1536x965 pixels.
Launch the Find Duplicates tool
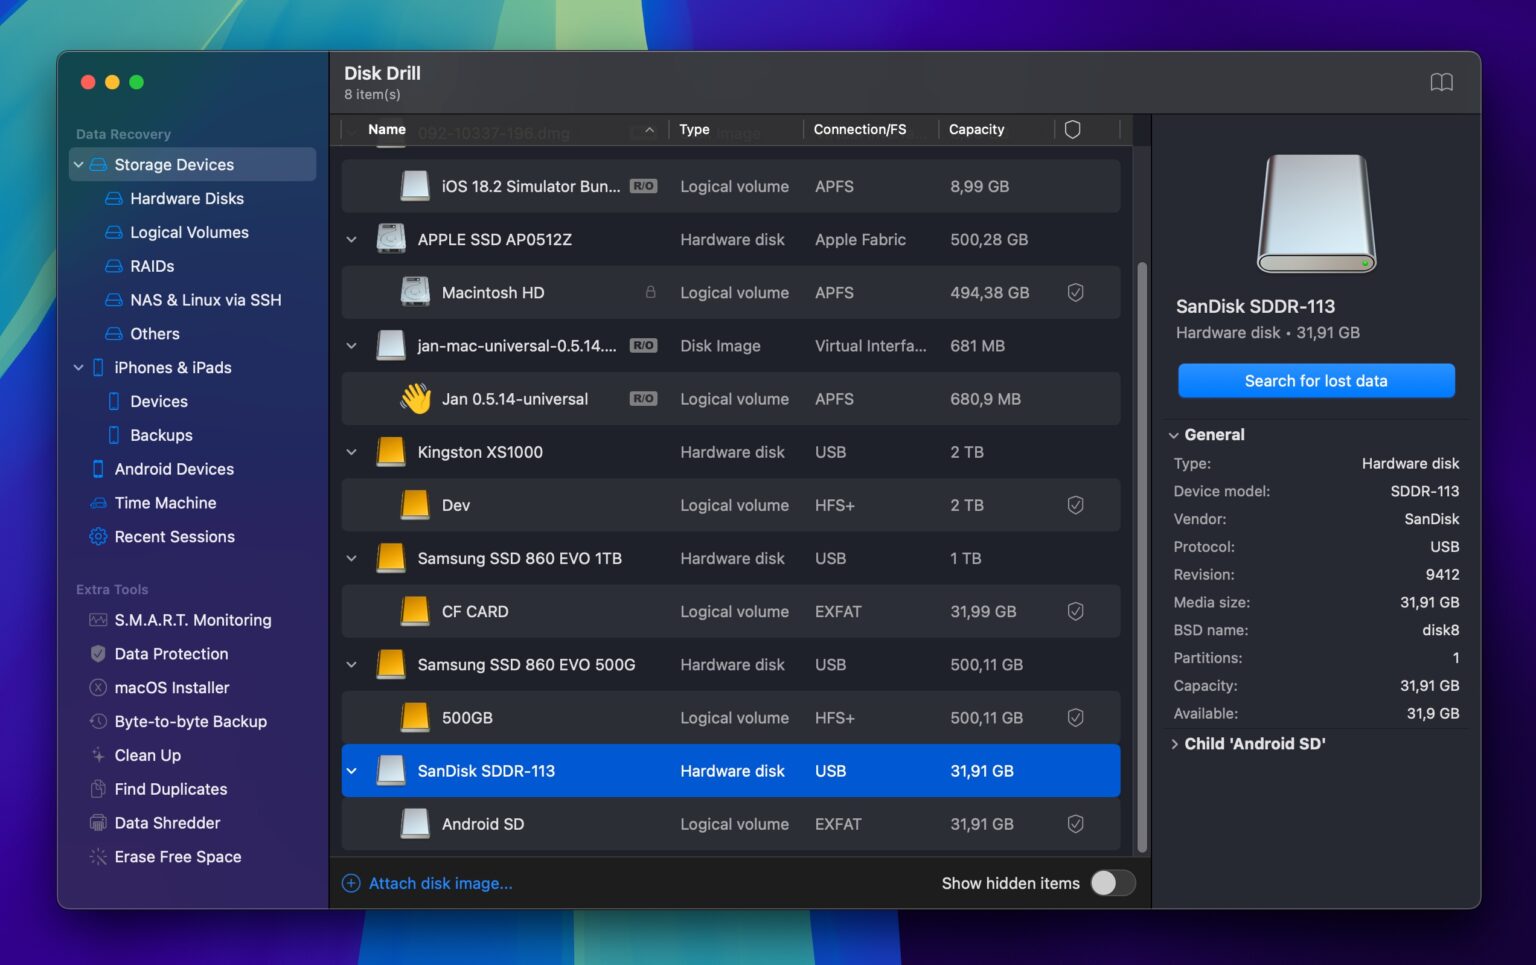[170, 789]
